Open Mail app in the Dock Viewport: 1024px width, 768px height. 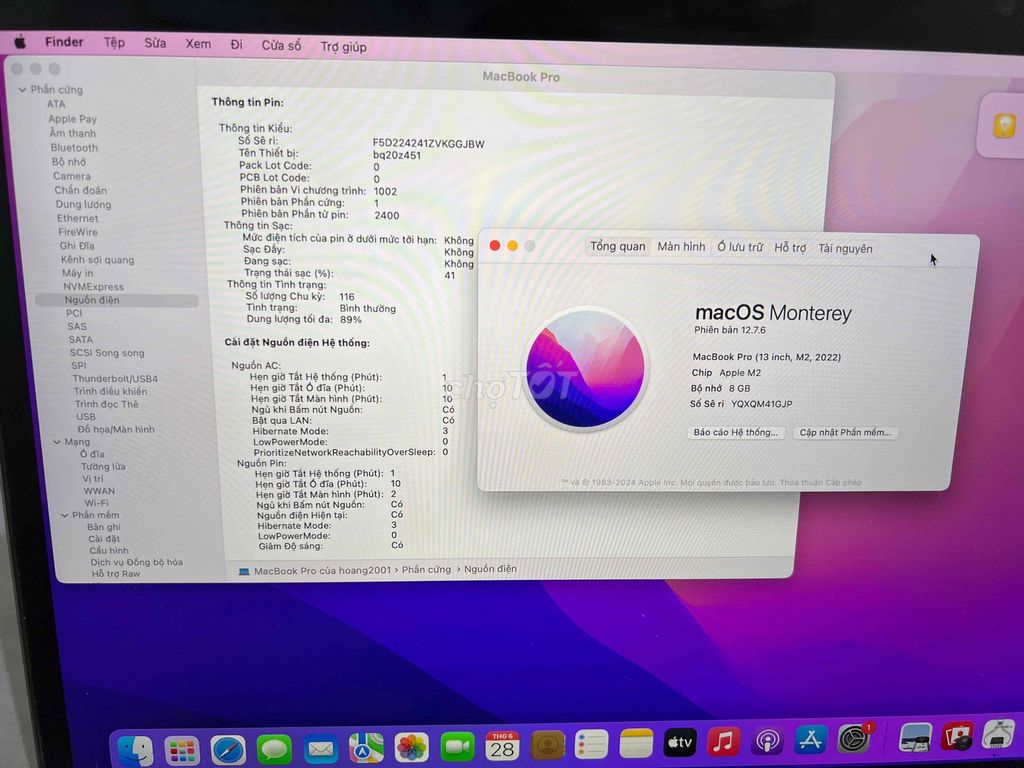coord(320,748)
